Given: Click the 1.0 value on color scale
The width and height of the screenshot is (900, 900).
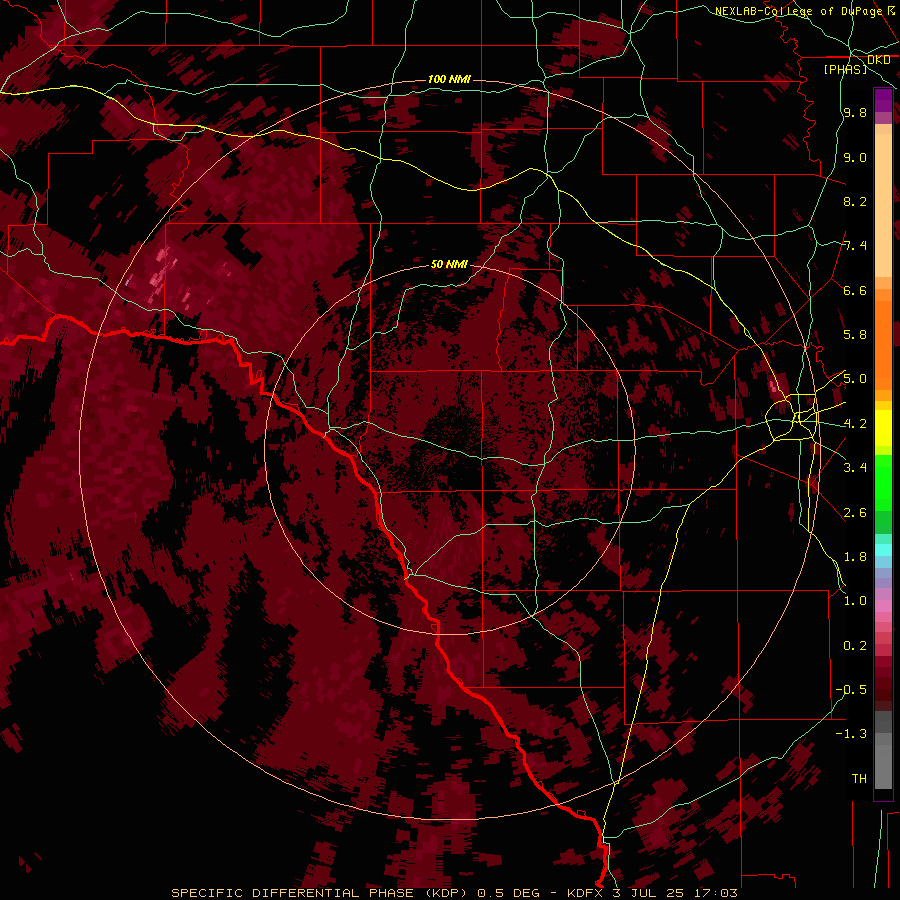Looking at the screenshot, I should (x=855, y=601).
